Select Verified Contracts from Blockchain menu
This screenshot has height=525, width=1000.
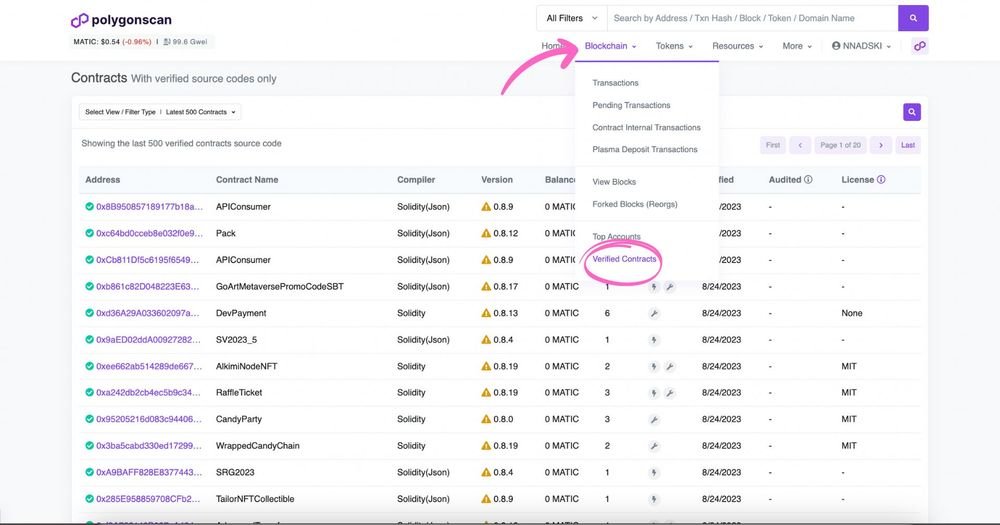[x=624, y=259]
